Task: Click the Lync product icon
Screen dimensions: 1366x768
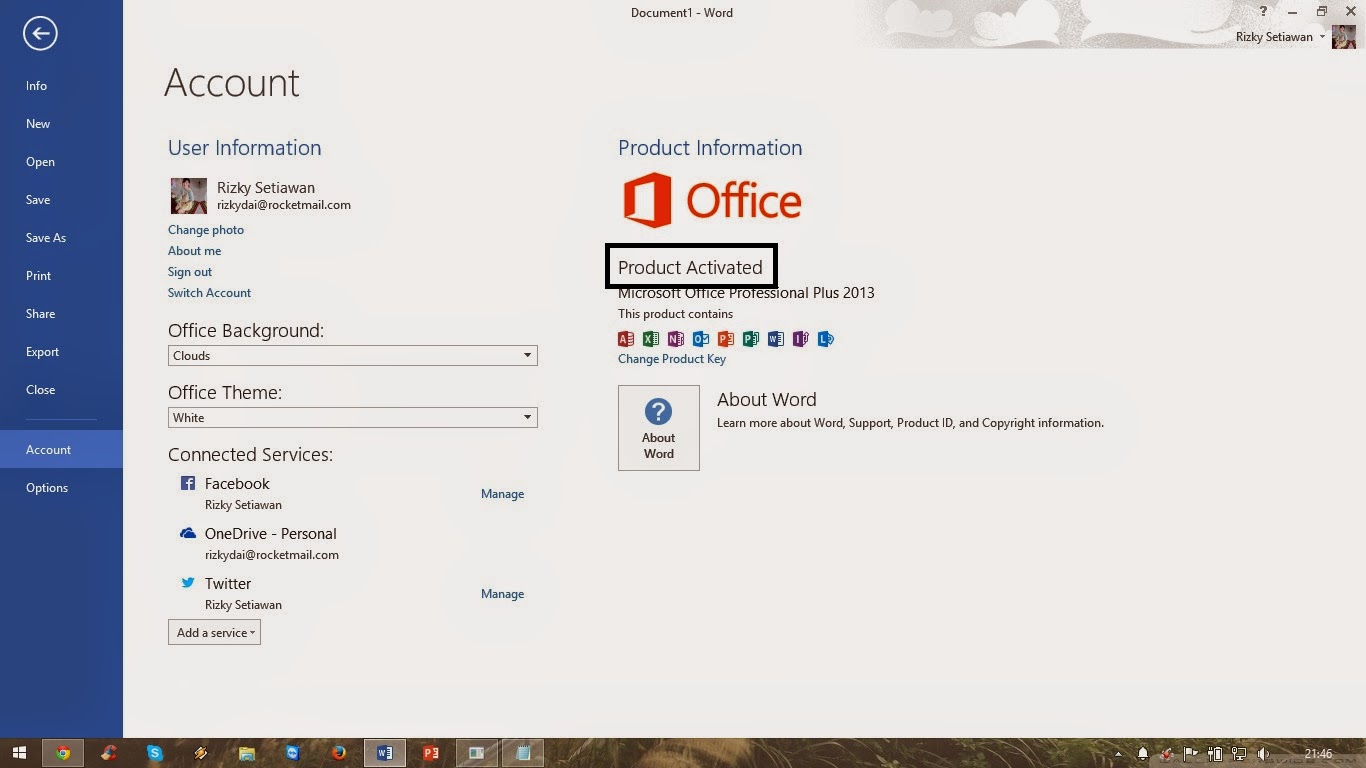Action: (826, 339)
